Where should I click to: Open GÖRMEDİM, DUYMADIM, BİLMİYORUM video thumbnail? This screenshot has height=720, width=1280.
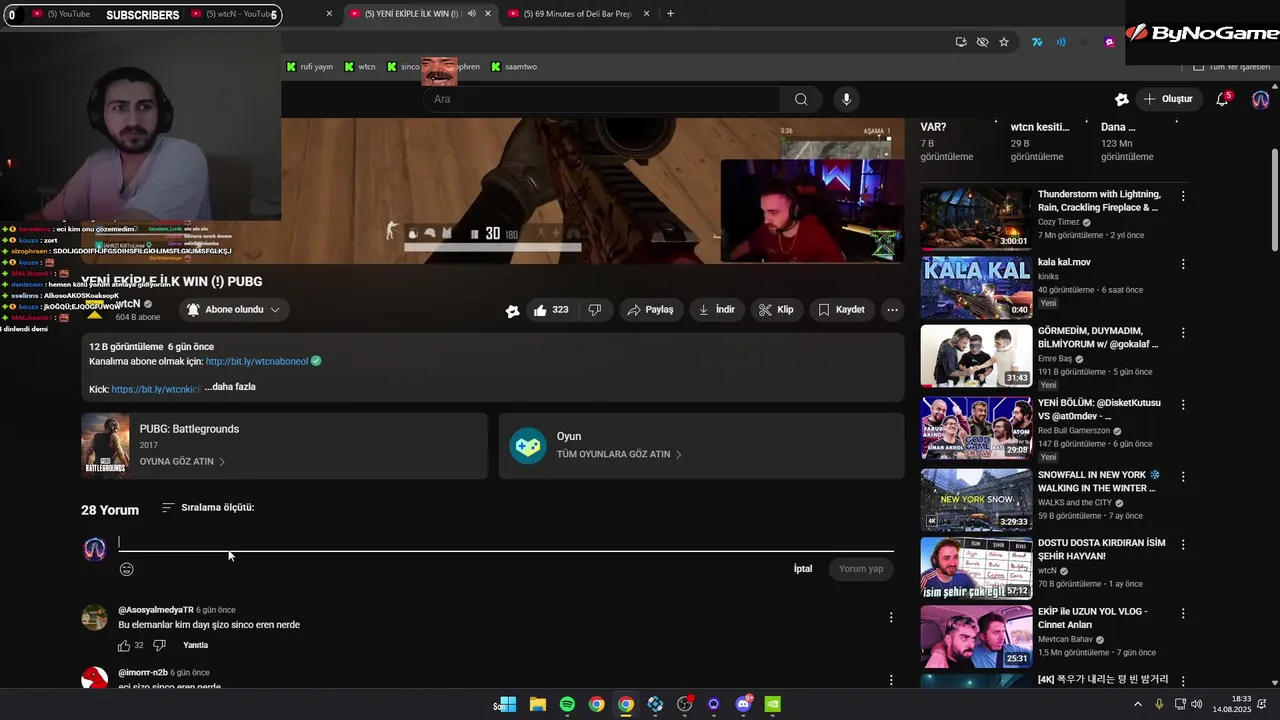coord(976,356)
